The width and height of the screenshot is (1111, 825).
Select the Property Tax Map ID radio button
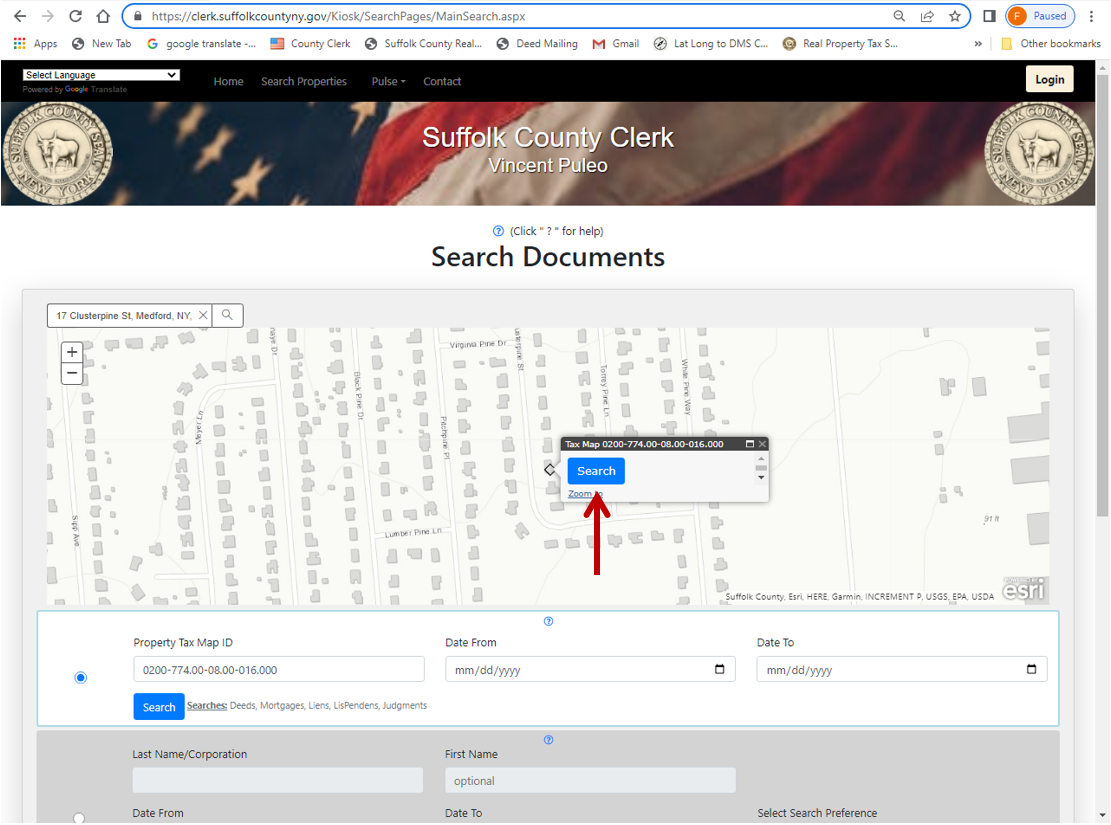click(81, 678)
